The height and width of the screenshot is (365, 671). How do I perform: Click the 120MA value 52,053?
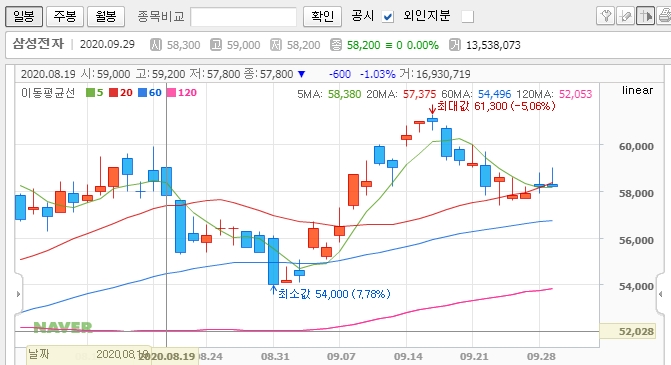(575, 94)
